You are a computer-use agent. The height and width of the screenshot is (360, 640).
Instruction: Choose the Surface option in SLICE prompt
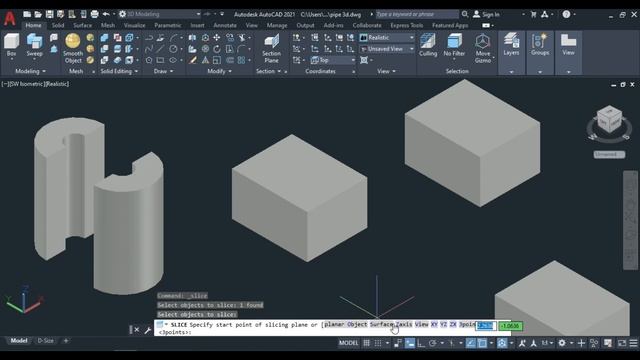pos(382,324)
